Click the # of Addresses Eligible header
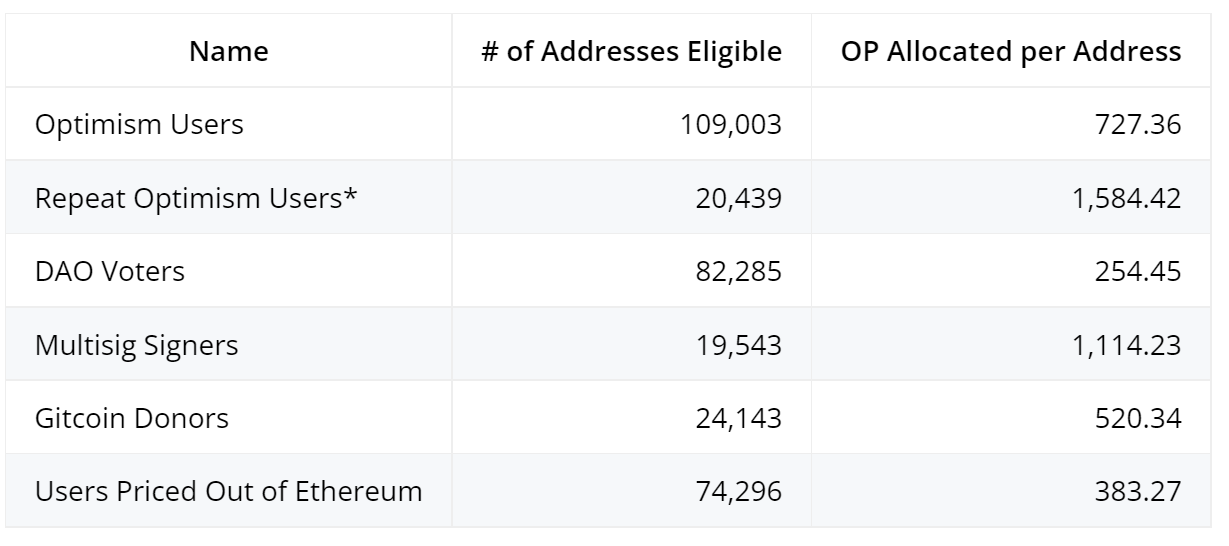 click(631, 53)
